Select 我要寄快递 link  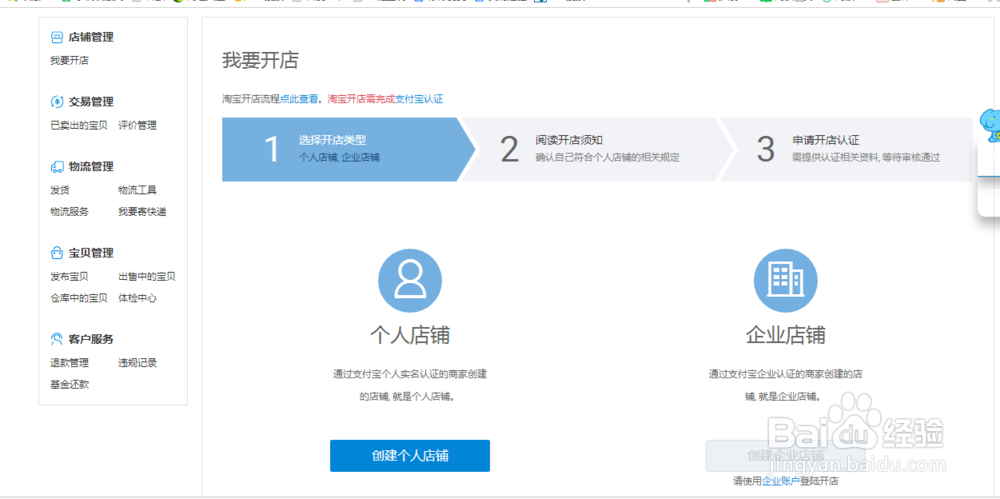142,212
